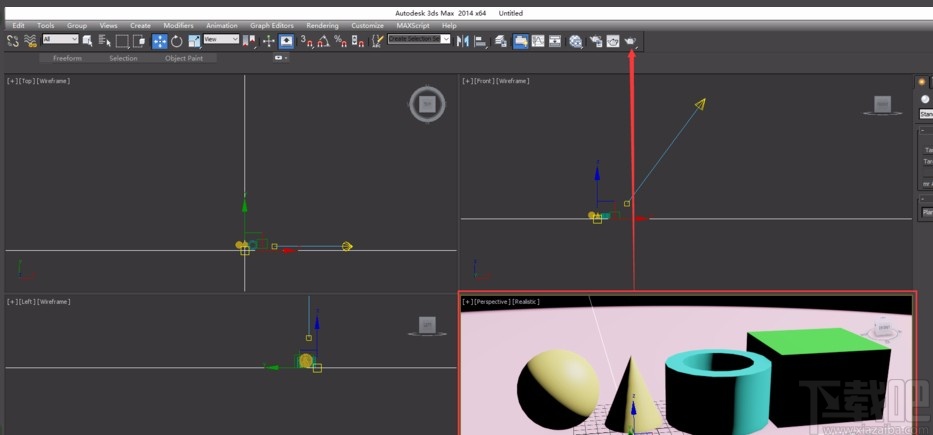
Task: Toggle Keyboard Shortcut Override button
Action: [286, 40]
